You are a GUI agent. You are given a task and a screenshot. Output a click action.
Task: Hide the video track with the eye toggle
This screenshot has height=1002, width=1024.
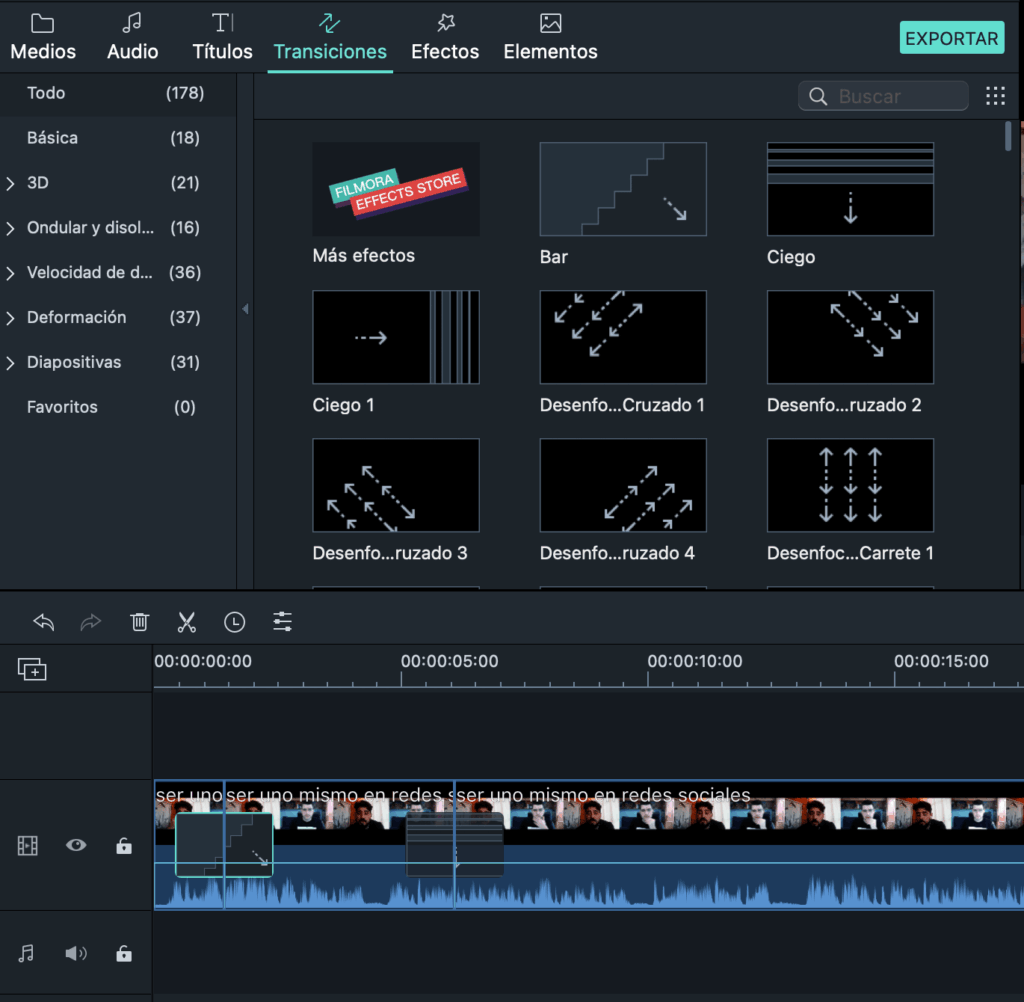(75, 846)
